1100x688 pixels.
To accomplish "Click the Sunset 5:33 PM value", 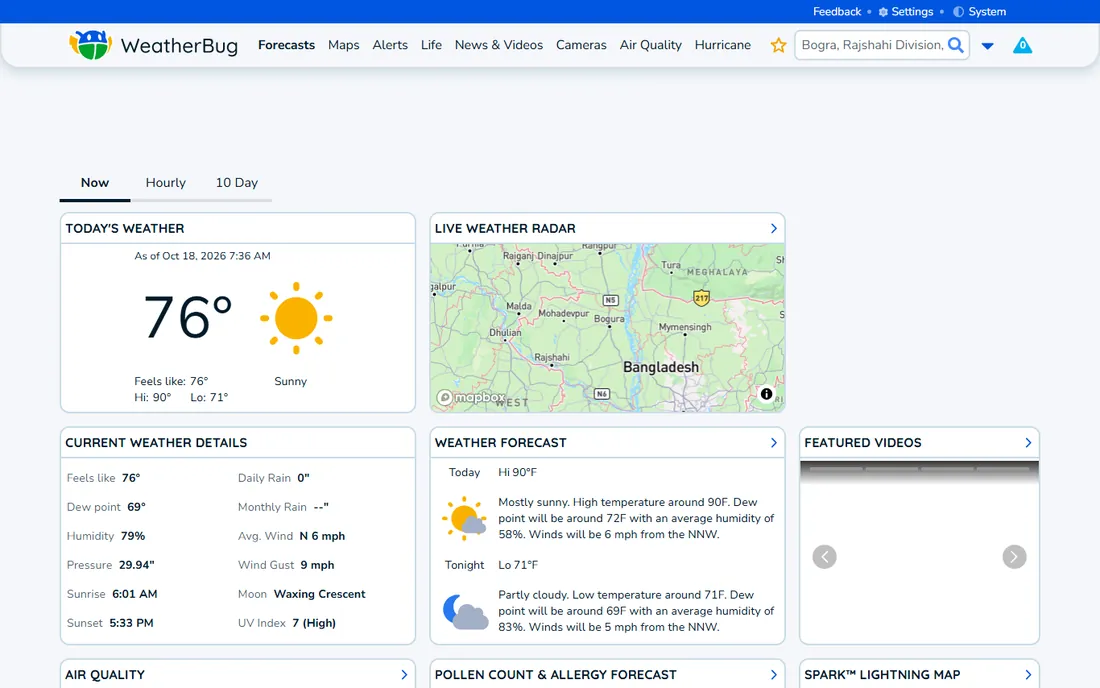I will point(131,623).
